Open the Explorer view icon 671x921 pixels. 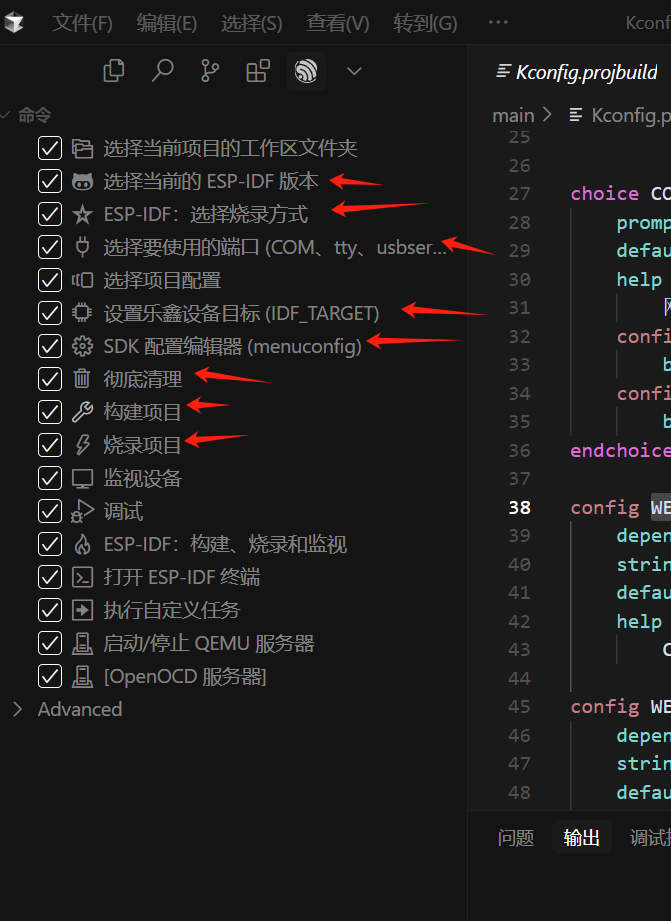tap(114, 71)
